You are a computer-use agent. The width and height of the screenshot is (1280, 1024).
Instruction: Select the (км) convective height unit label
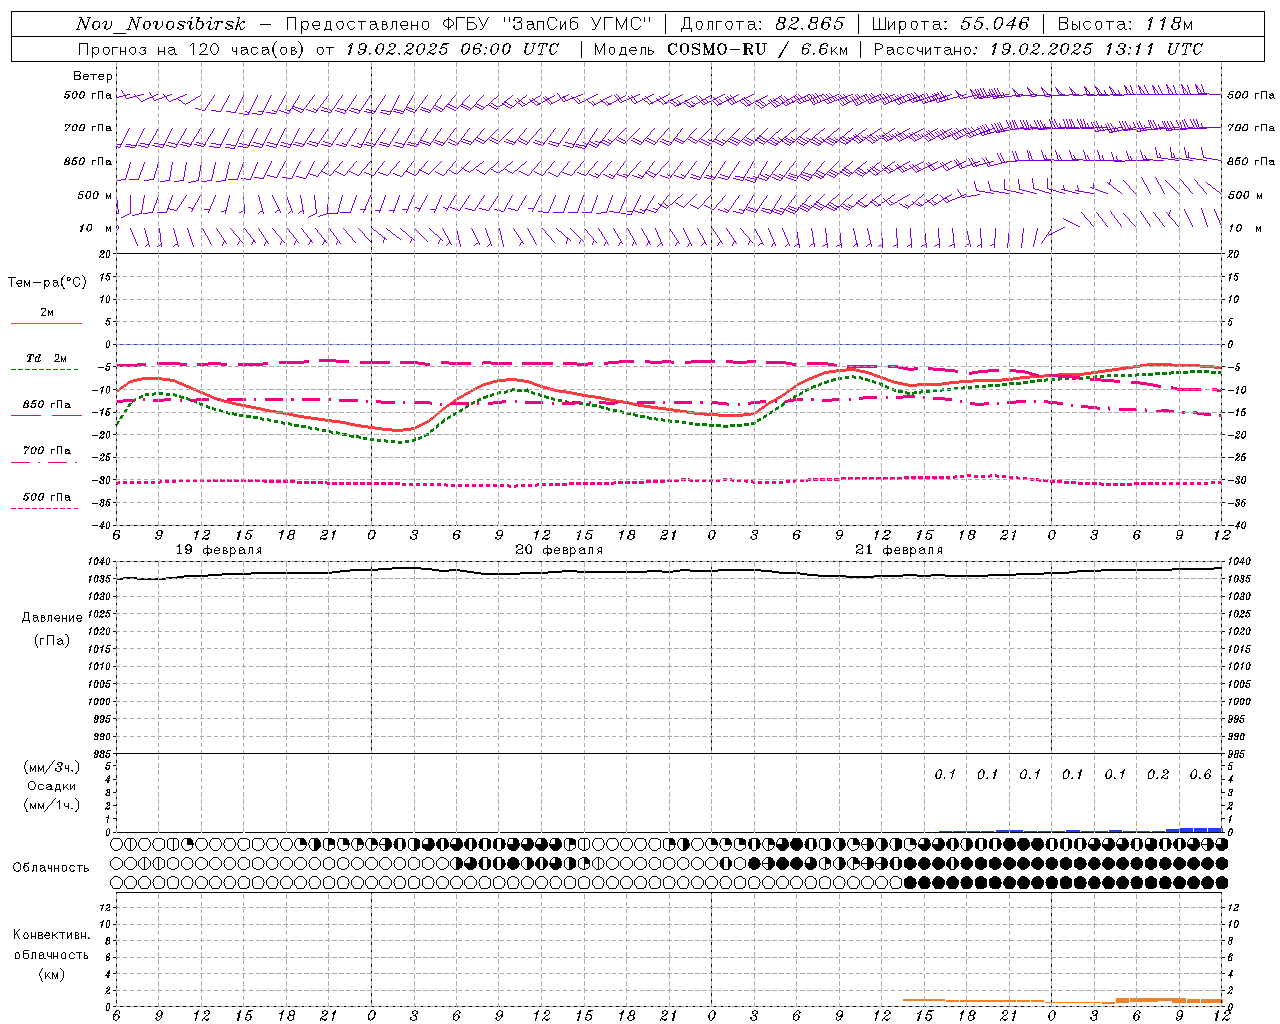[x=52, y=974]
